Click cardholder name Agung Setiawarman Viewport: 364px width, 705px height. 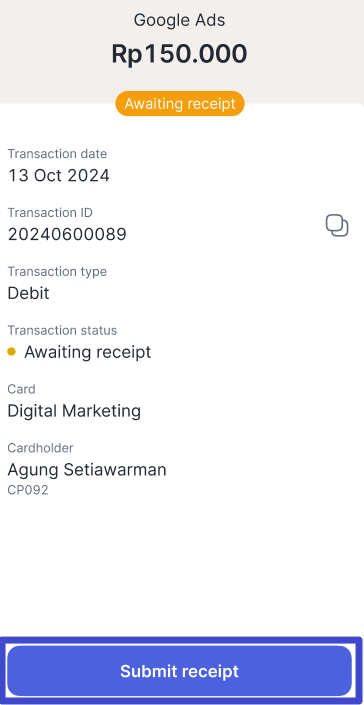pos(87,470)
